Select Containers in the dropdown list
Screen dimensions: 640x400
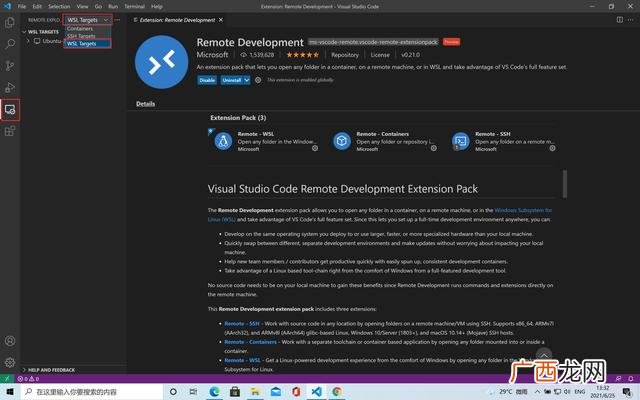87,29
